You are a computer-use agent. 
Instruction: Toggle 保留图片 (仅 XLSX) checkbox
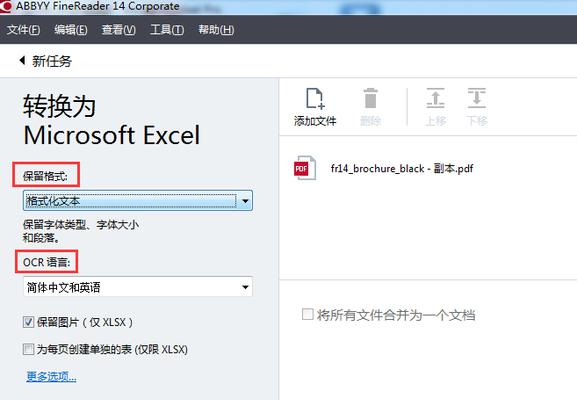[28, 322]
